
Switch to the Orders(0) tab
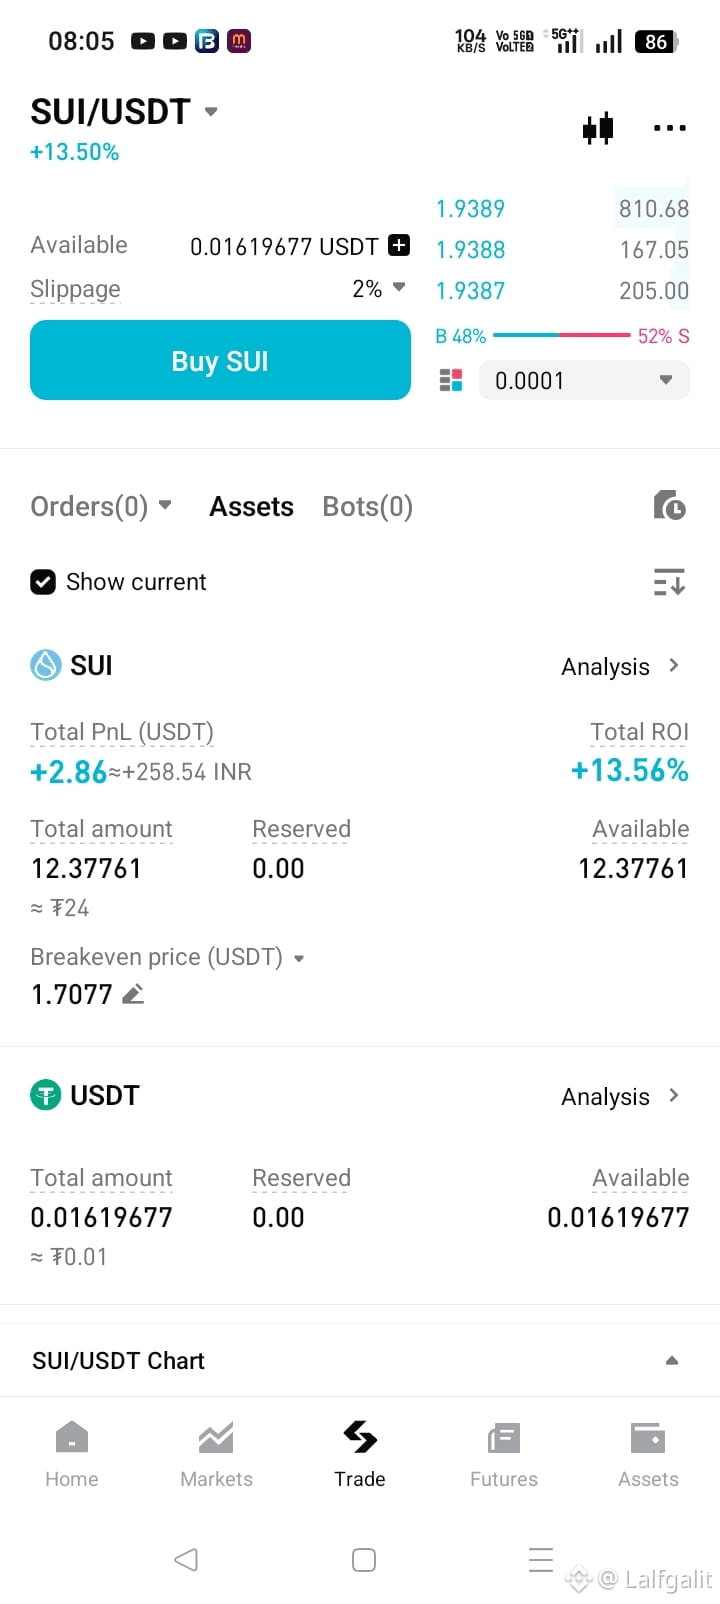(101, 507)
